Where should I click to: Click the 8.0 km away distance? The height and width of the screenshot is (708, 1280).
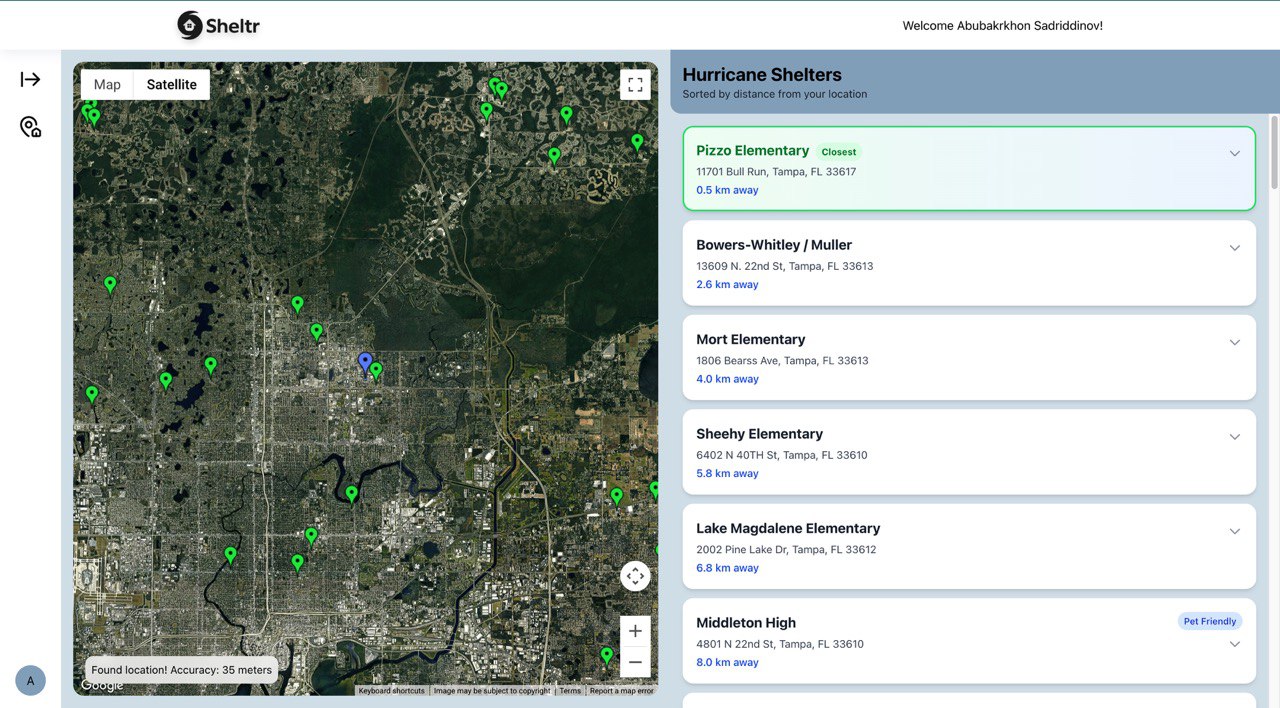[727, 663]
